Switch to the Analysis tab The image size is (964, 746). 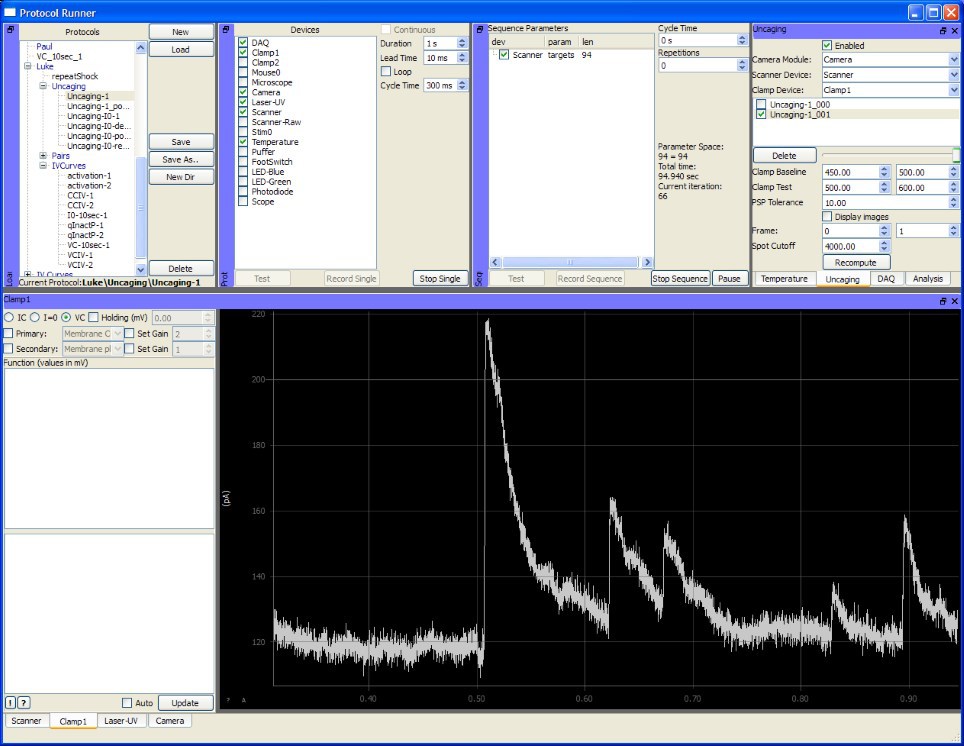point(928,279)
